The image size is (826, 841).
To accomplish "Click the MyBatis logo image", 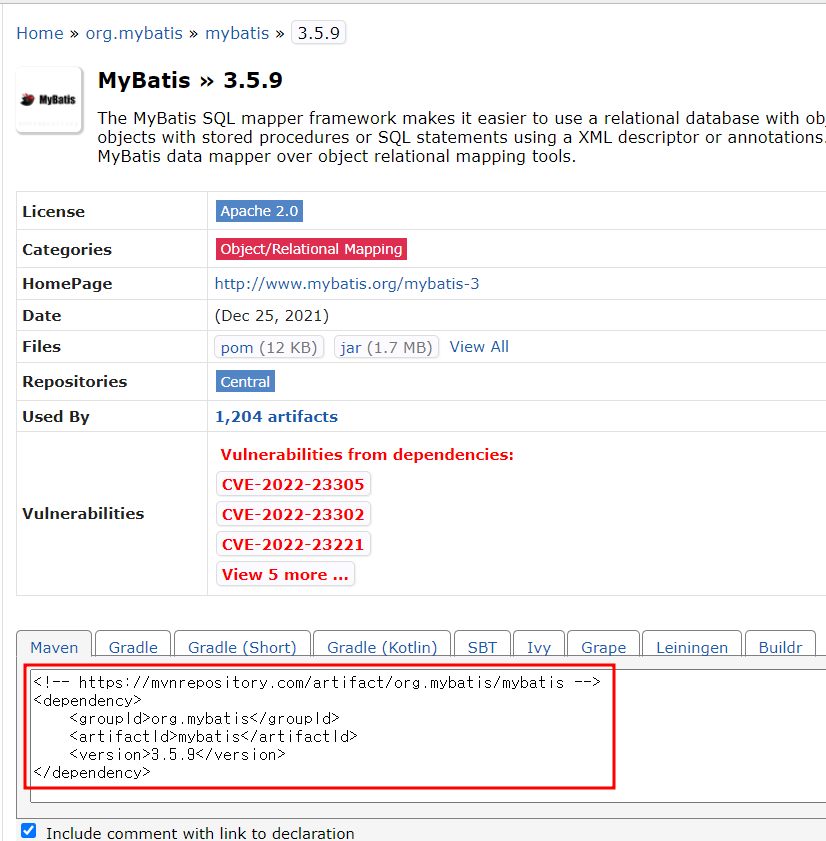I will (48, 99).
